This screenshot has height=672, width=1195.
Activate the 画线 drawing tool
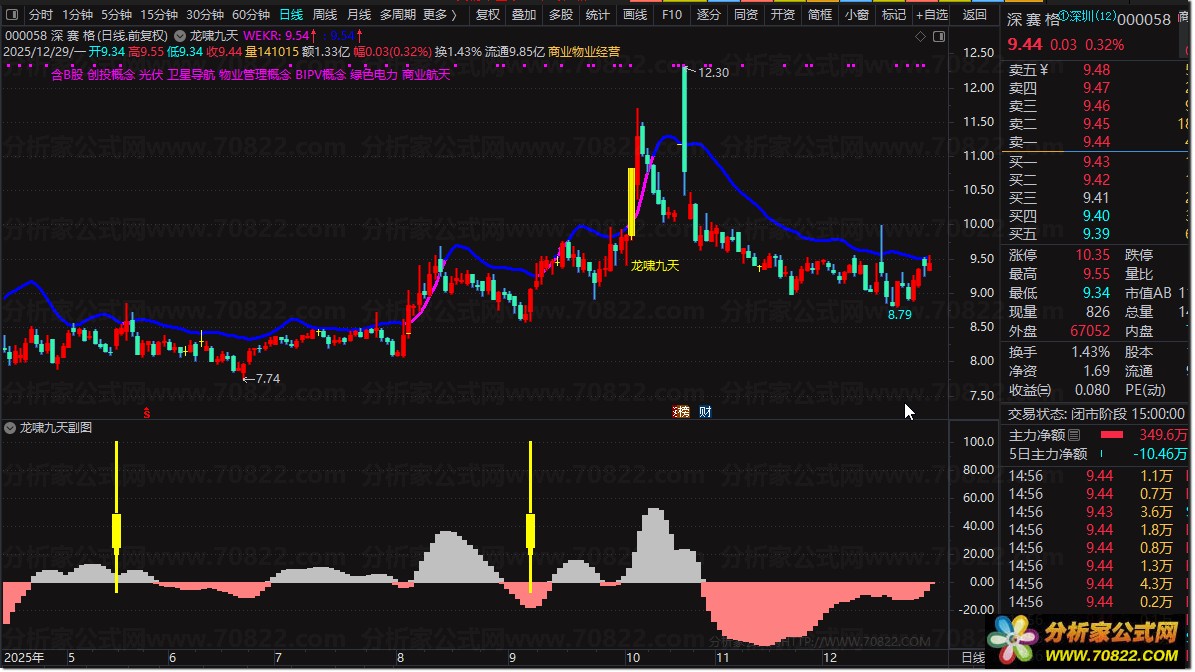coord(635,14)
